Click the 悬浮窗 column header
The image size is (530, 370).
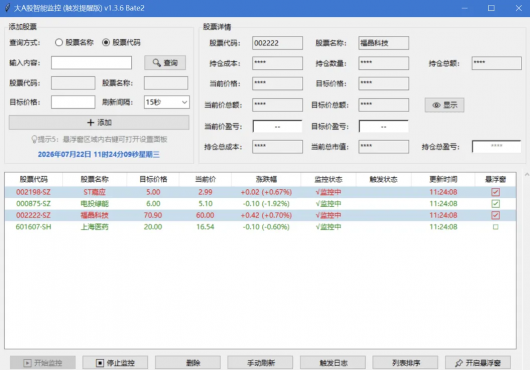tap(496, 179)
